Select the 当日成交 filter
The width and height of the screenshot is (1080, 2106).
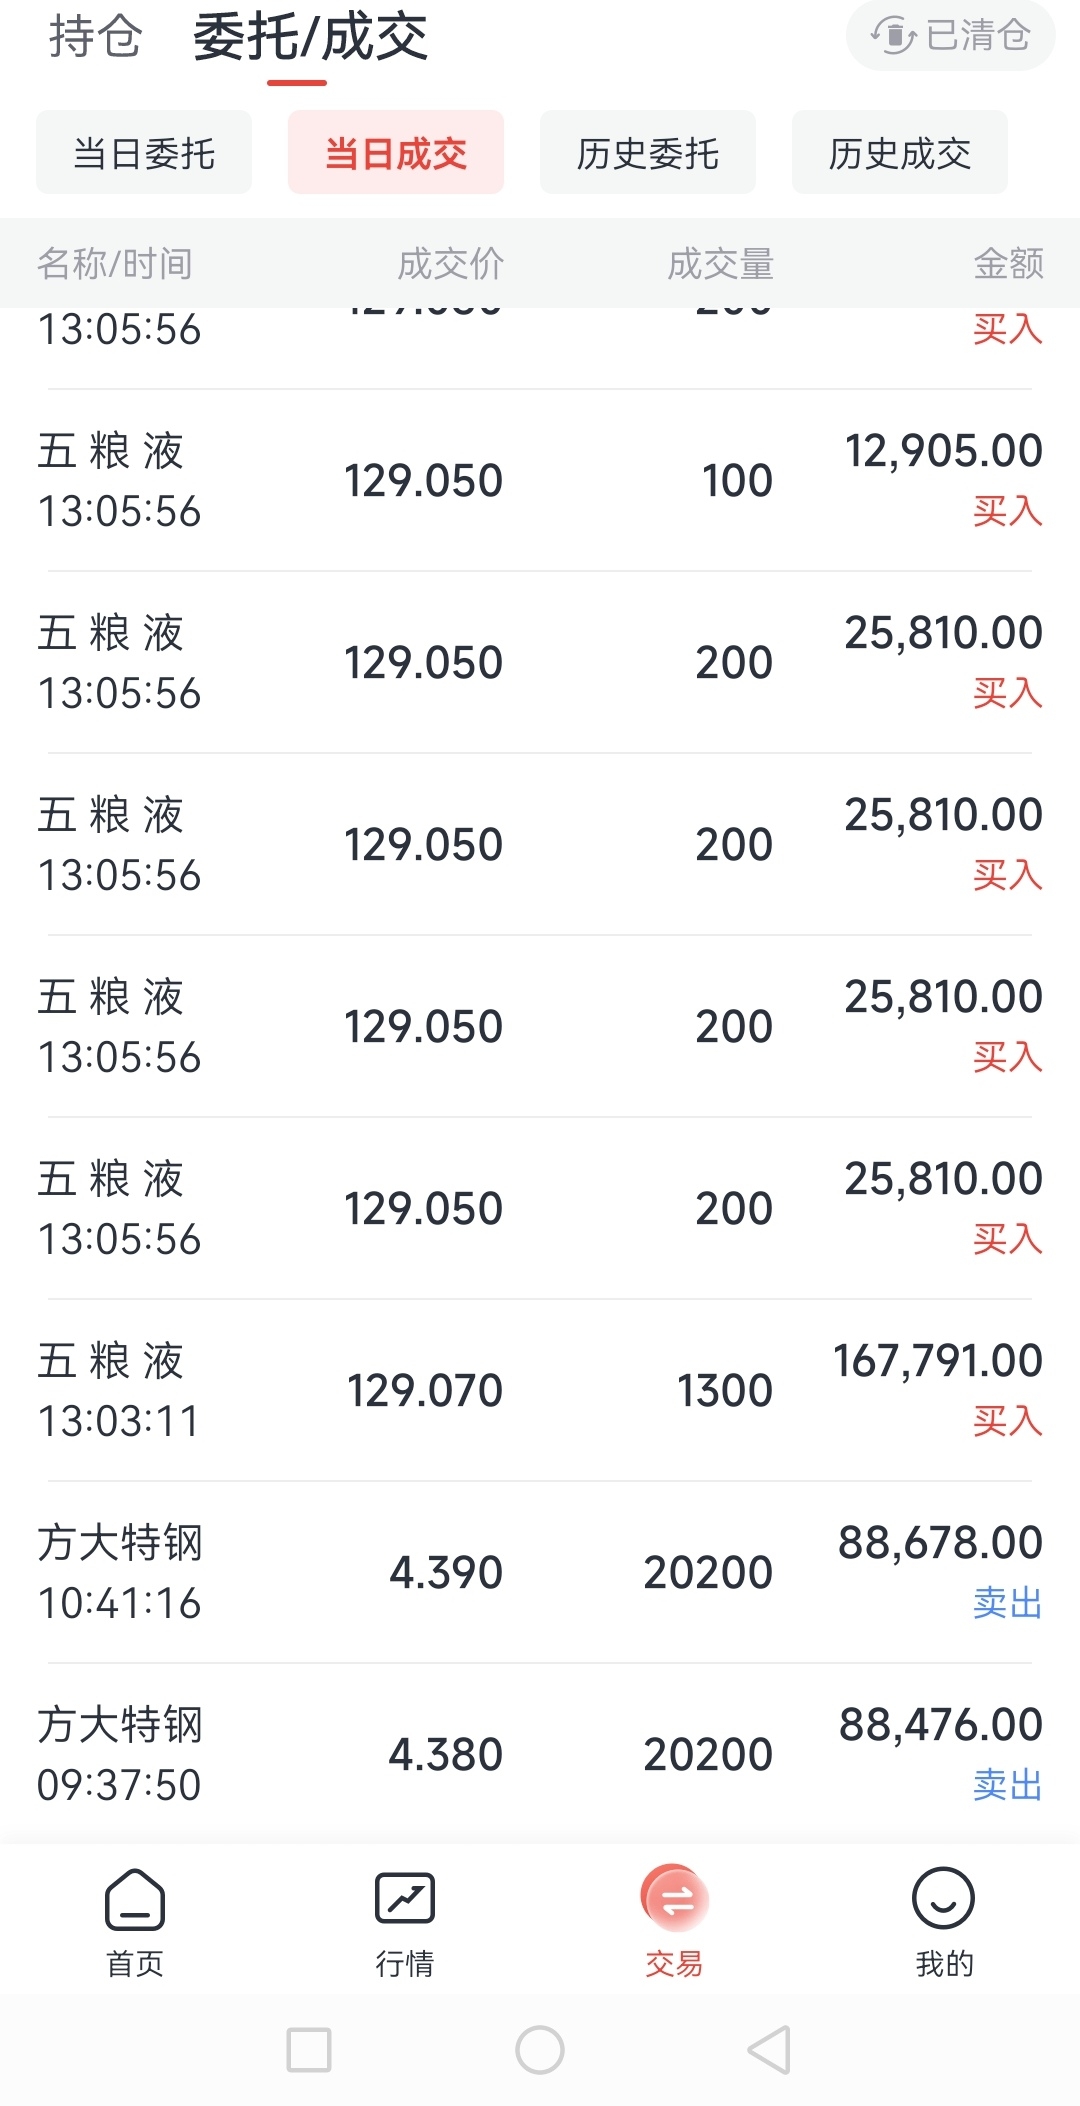(396, 153)
